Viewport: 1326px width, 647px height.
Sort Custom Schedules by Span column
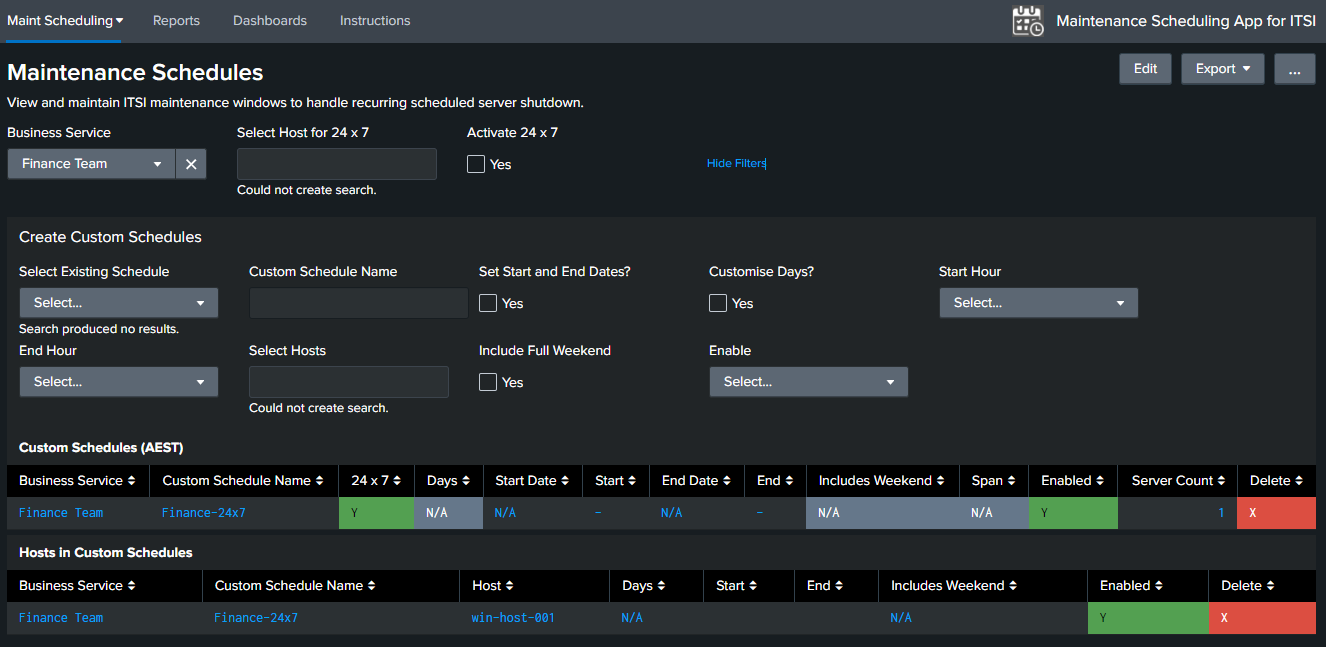click(993, 480)
